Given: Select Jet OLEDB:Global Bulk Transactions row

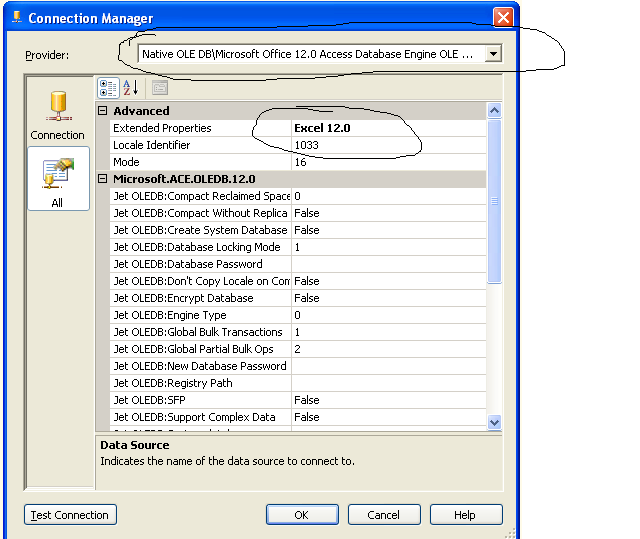Looking at the screenshot, I should pos(298,332).
